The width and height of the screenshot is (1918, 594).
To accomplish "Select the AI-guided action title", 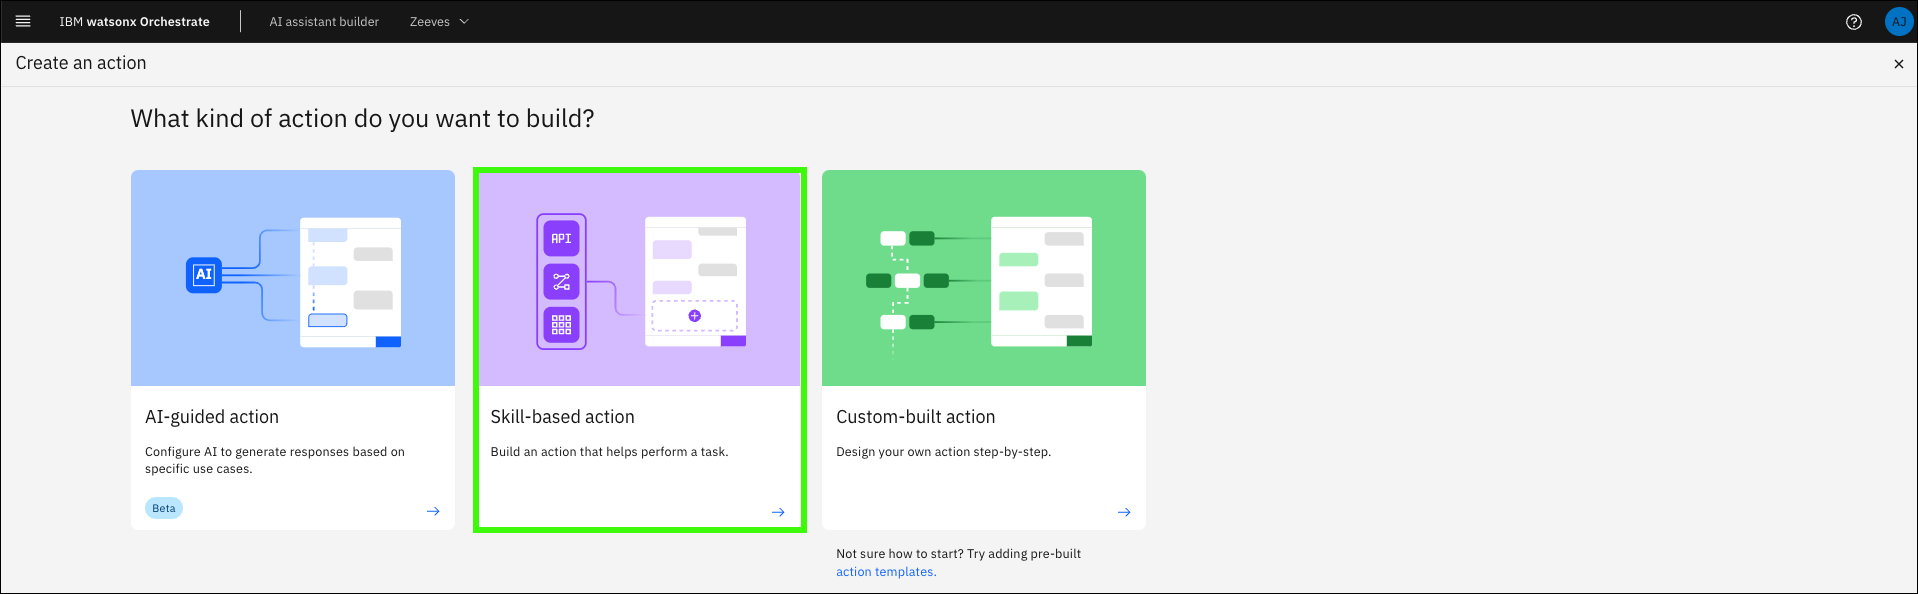I will tap(212, 417).
